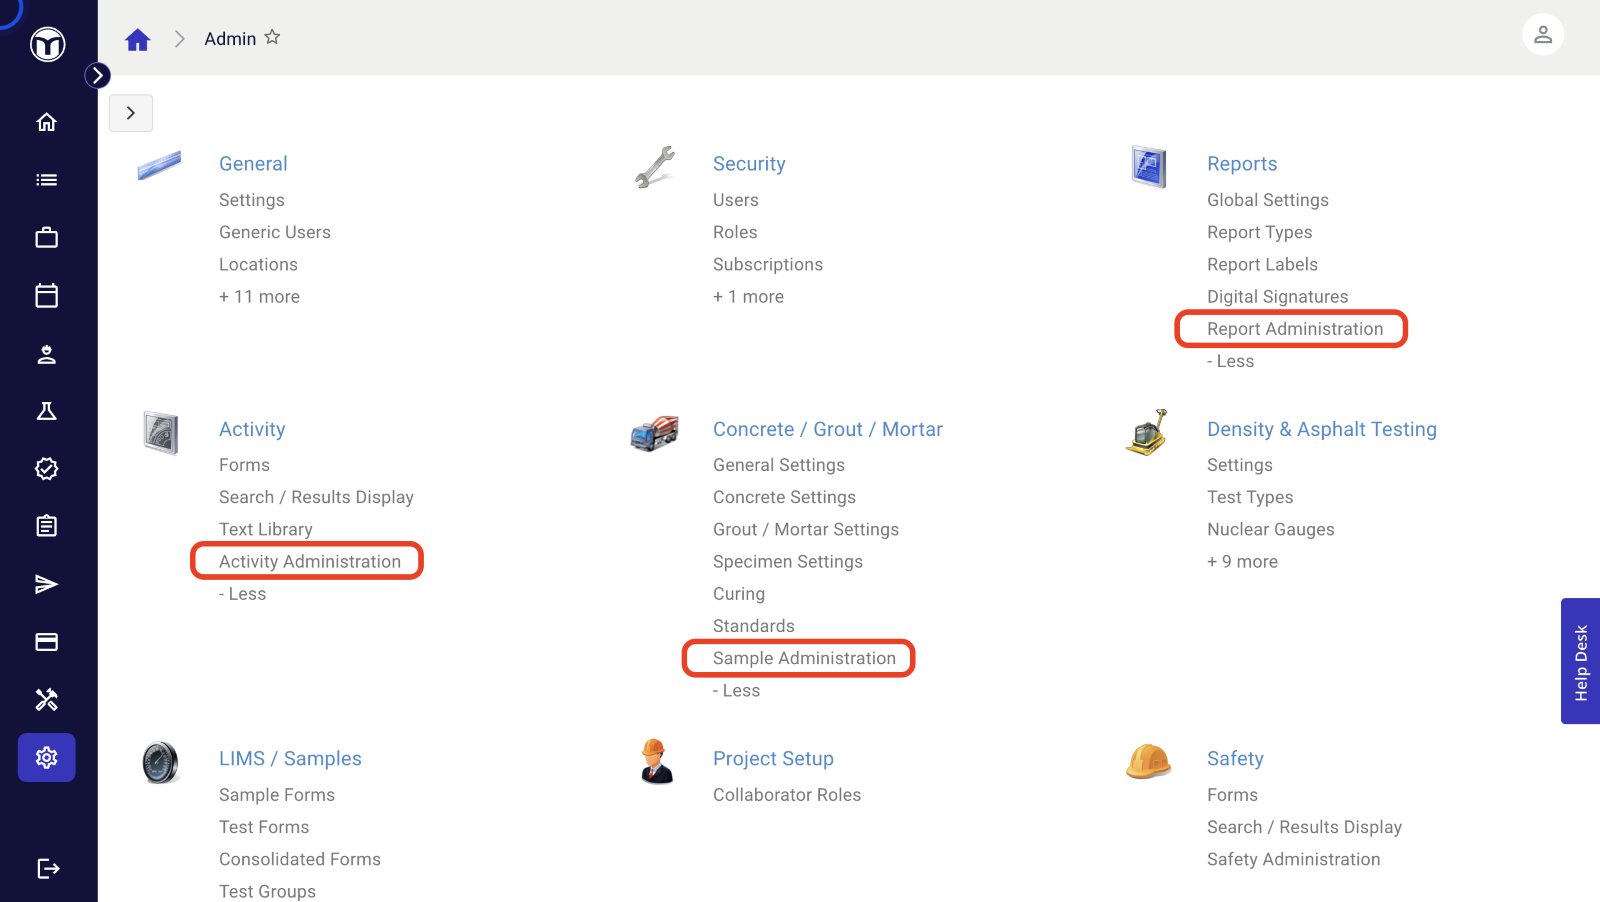Open the Help Desk side tab

[1580, 661]
